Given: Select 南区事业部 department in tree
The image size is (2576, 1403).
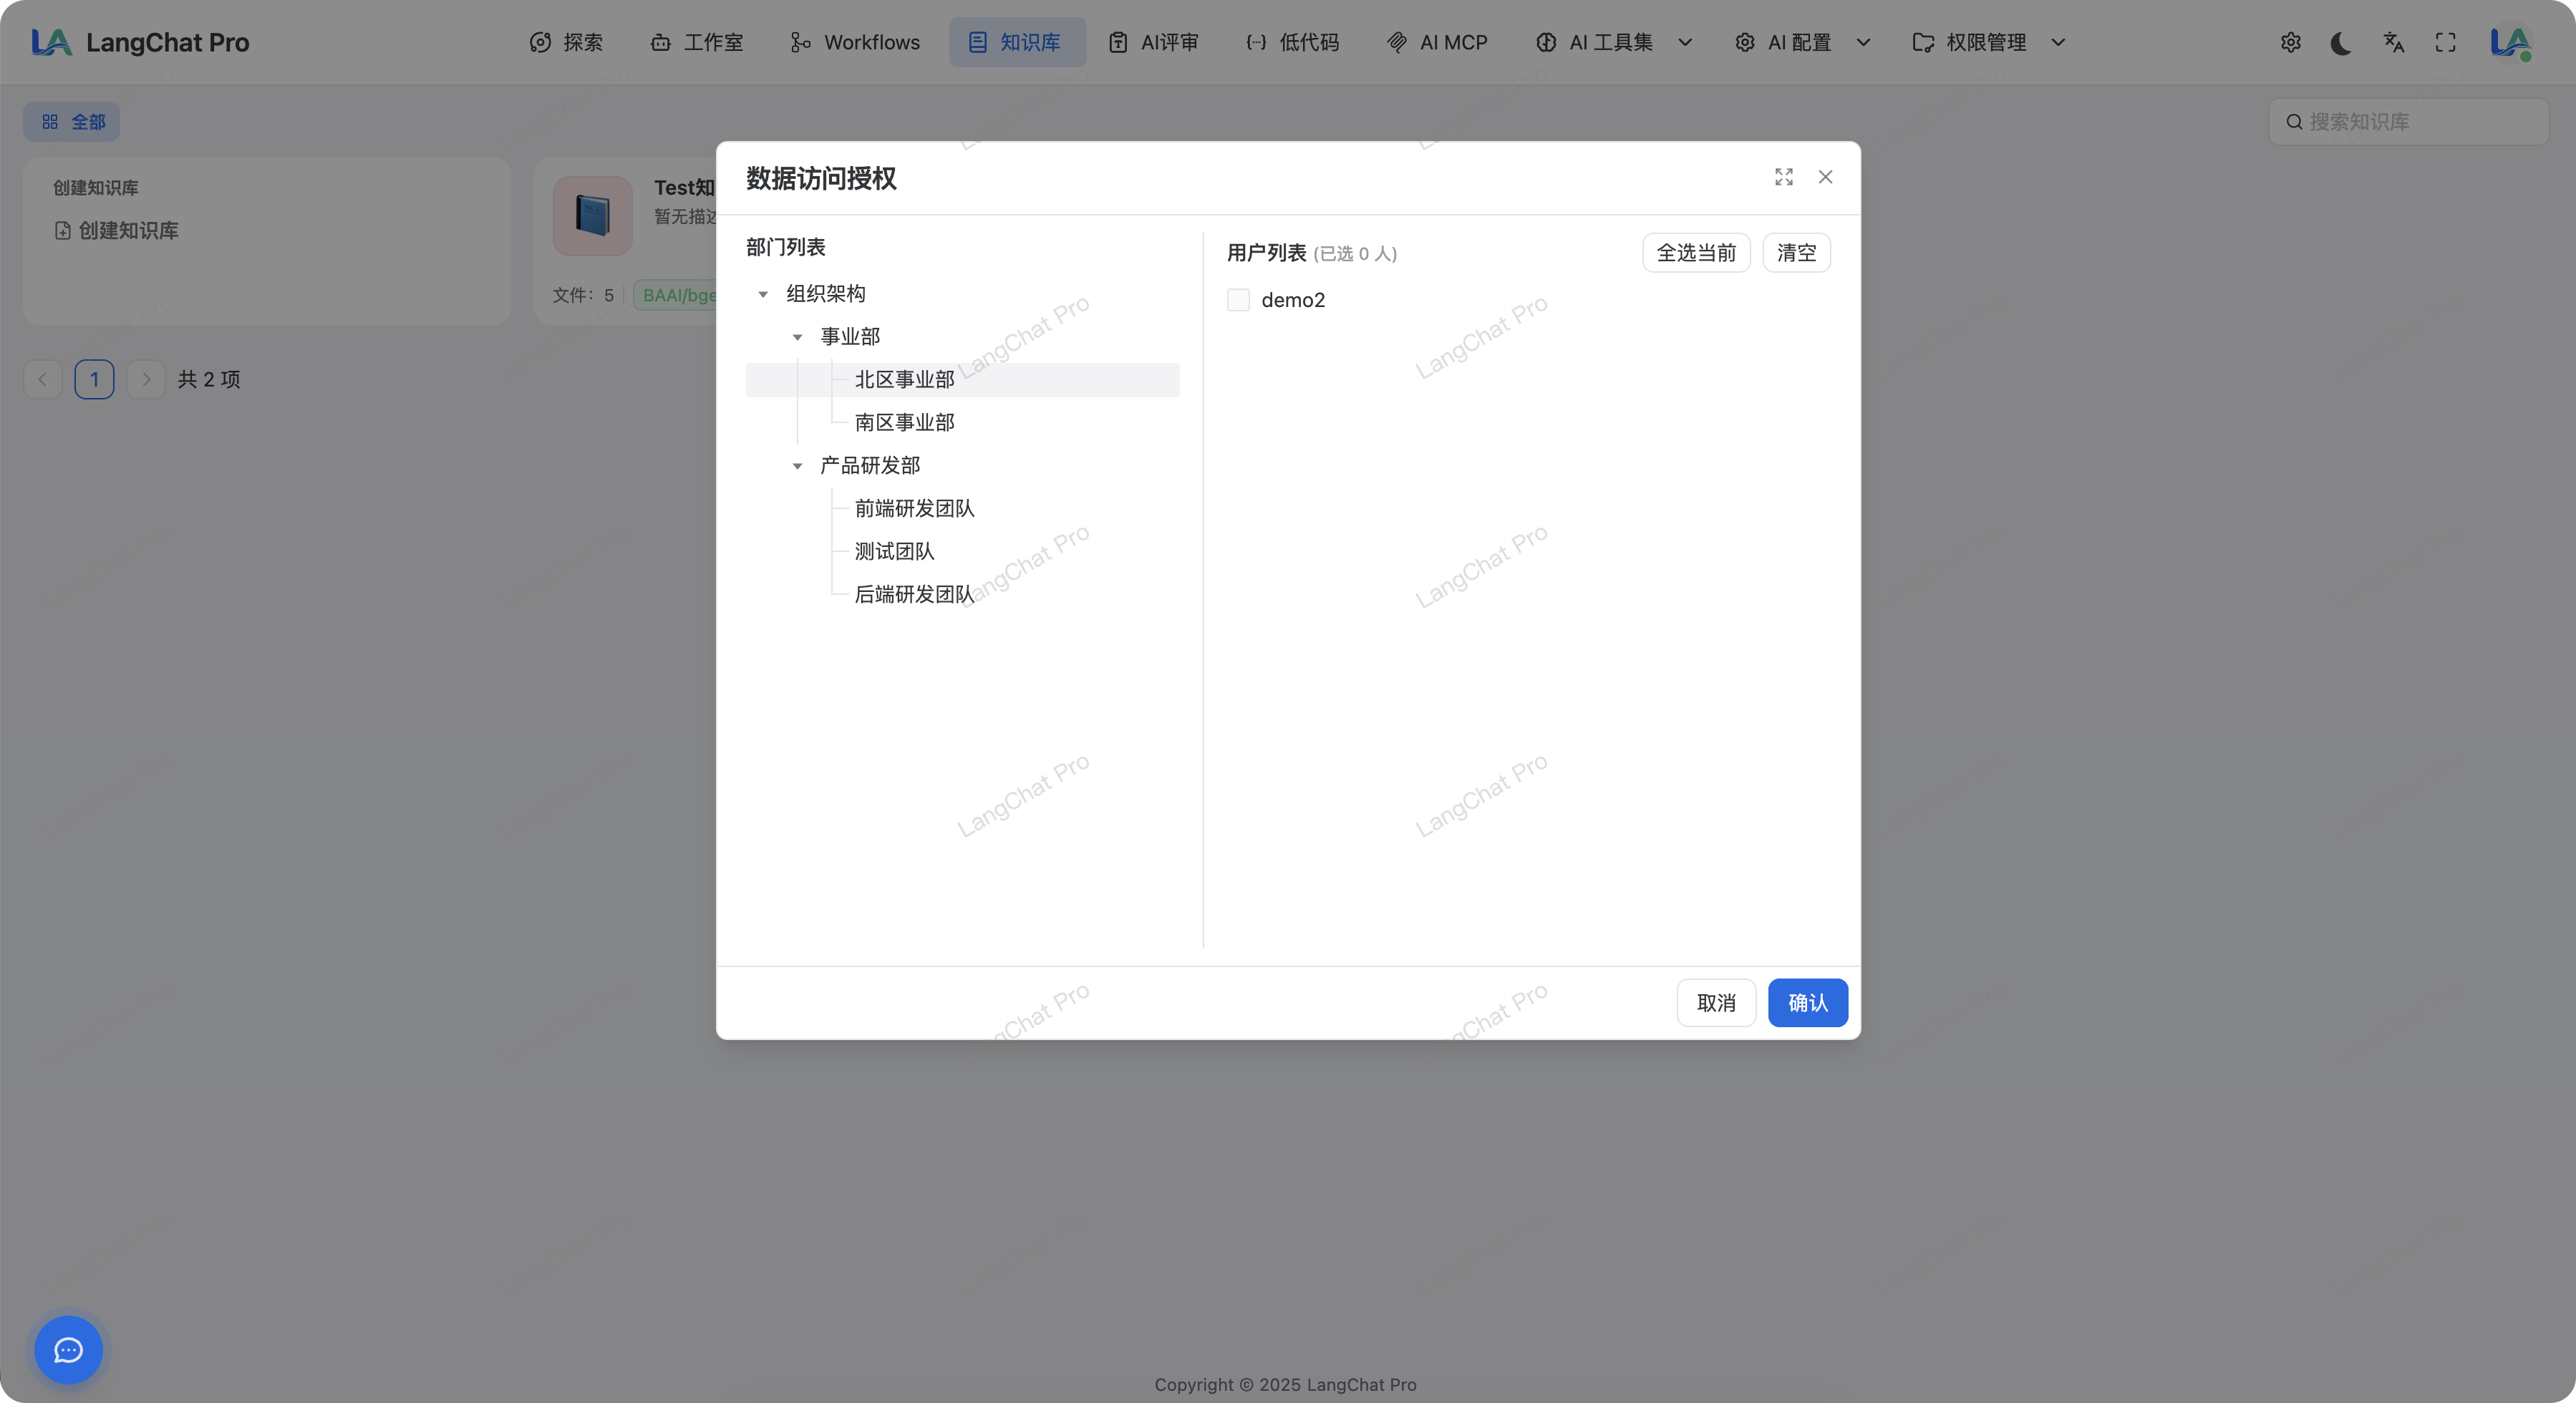Looking at the screenshot, I should (904, 423).
